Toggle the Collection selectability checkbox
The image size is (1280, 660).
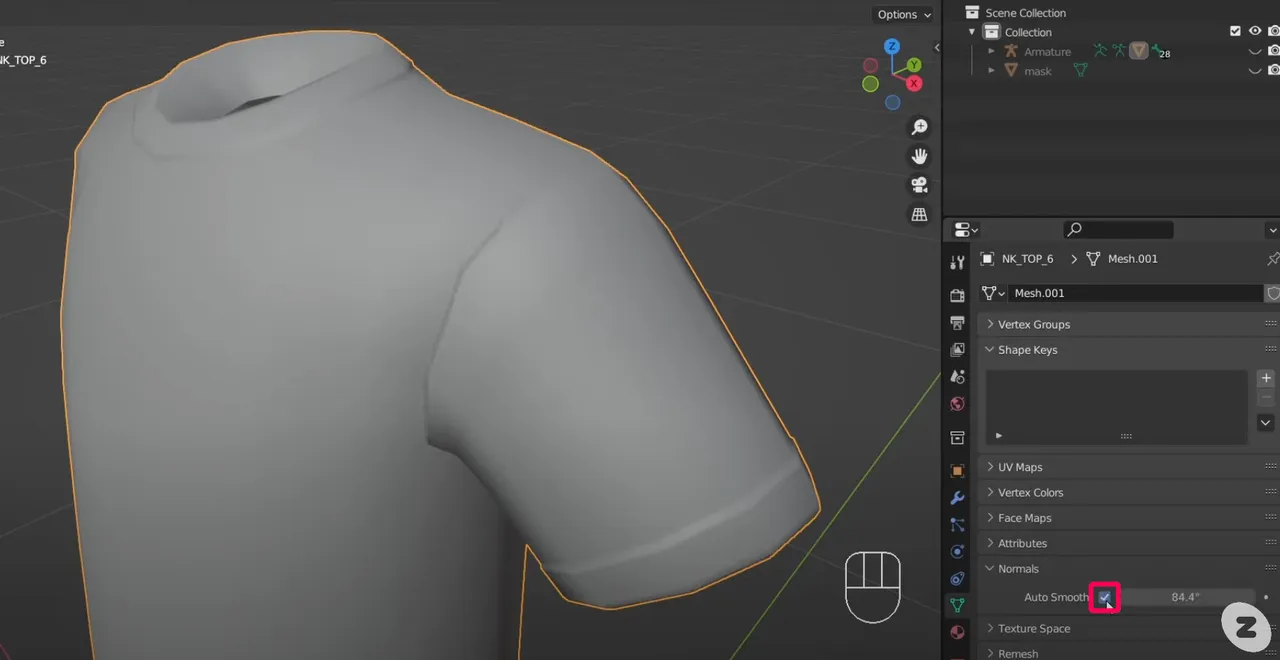pyautogui.click(x=1236, y=31)
